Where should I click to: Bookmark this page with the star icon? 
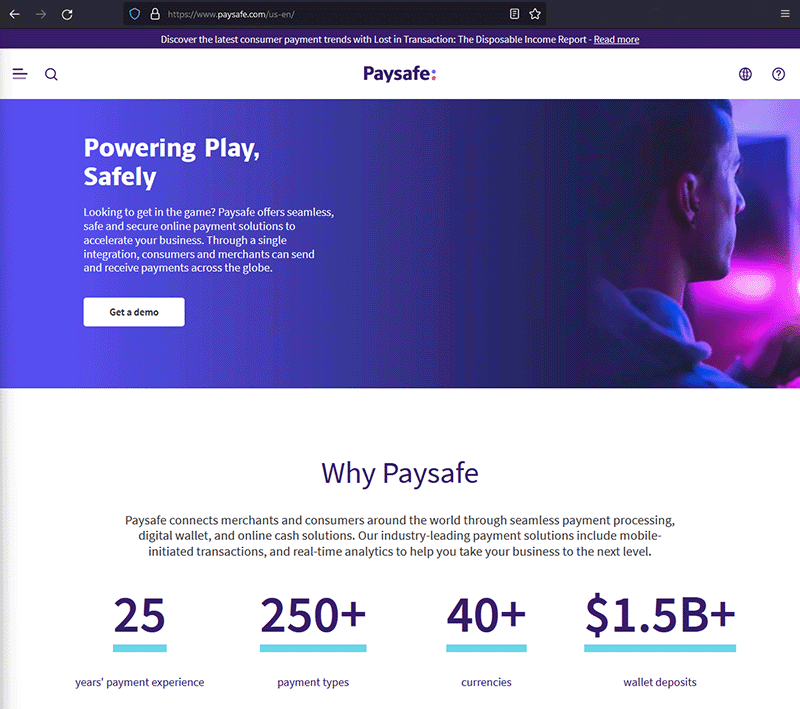[534, 14]
